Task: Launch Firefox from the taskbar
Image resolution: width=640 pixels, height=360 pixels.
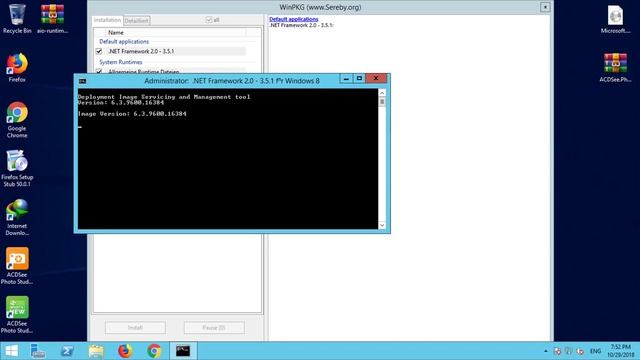Action: point(125,351)
